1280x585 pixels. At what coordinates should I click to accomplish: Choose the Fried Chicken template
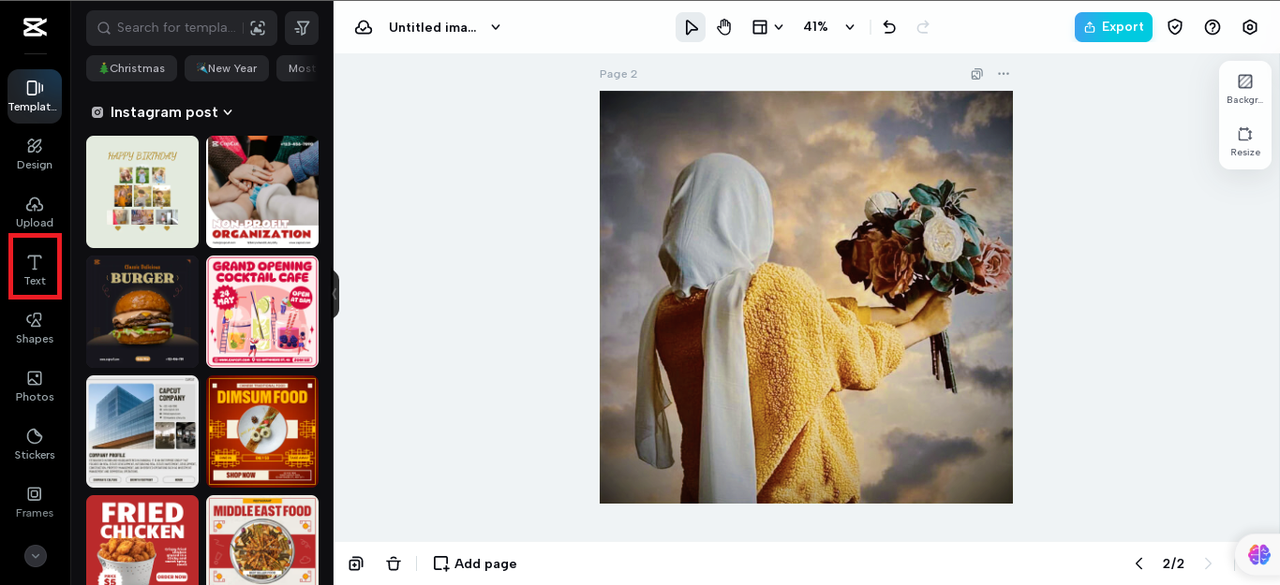point(142,540)
